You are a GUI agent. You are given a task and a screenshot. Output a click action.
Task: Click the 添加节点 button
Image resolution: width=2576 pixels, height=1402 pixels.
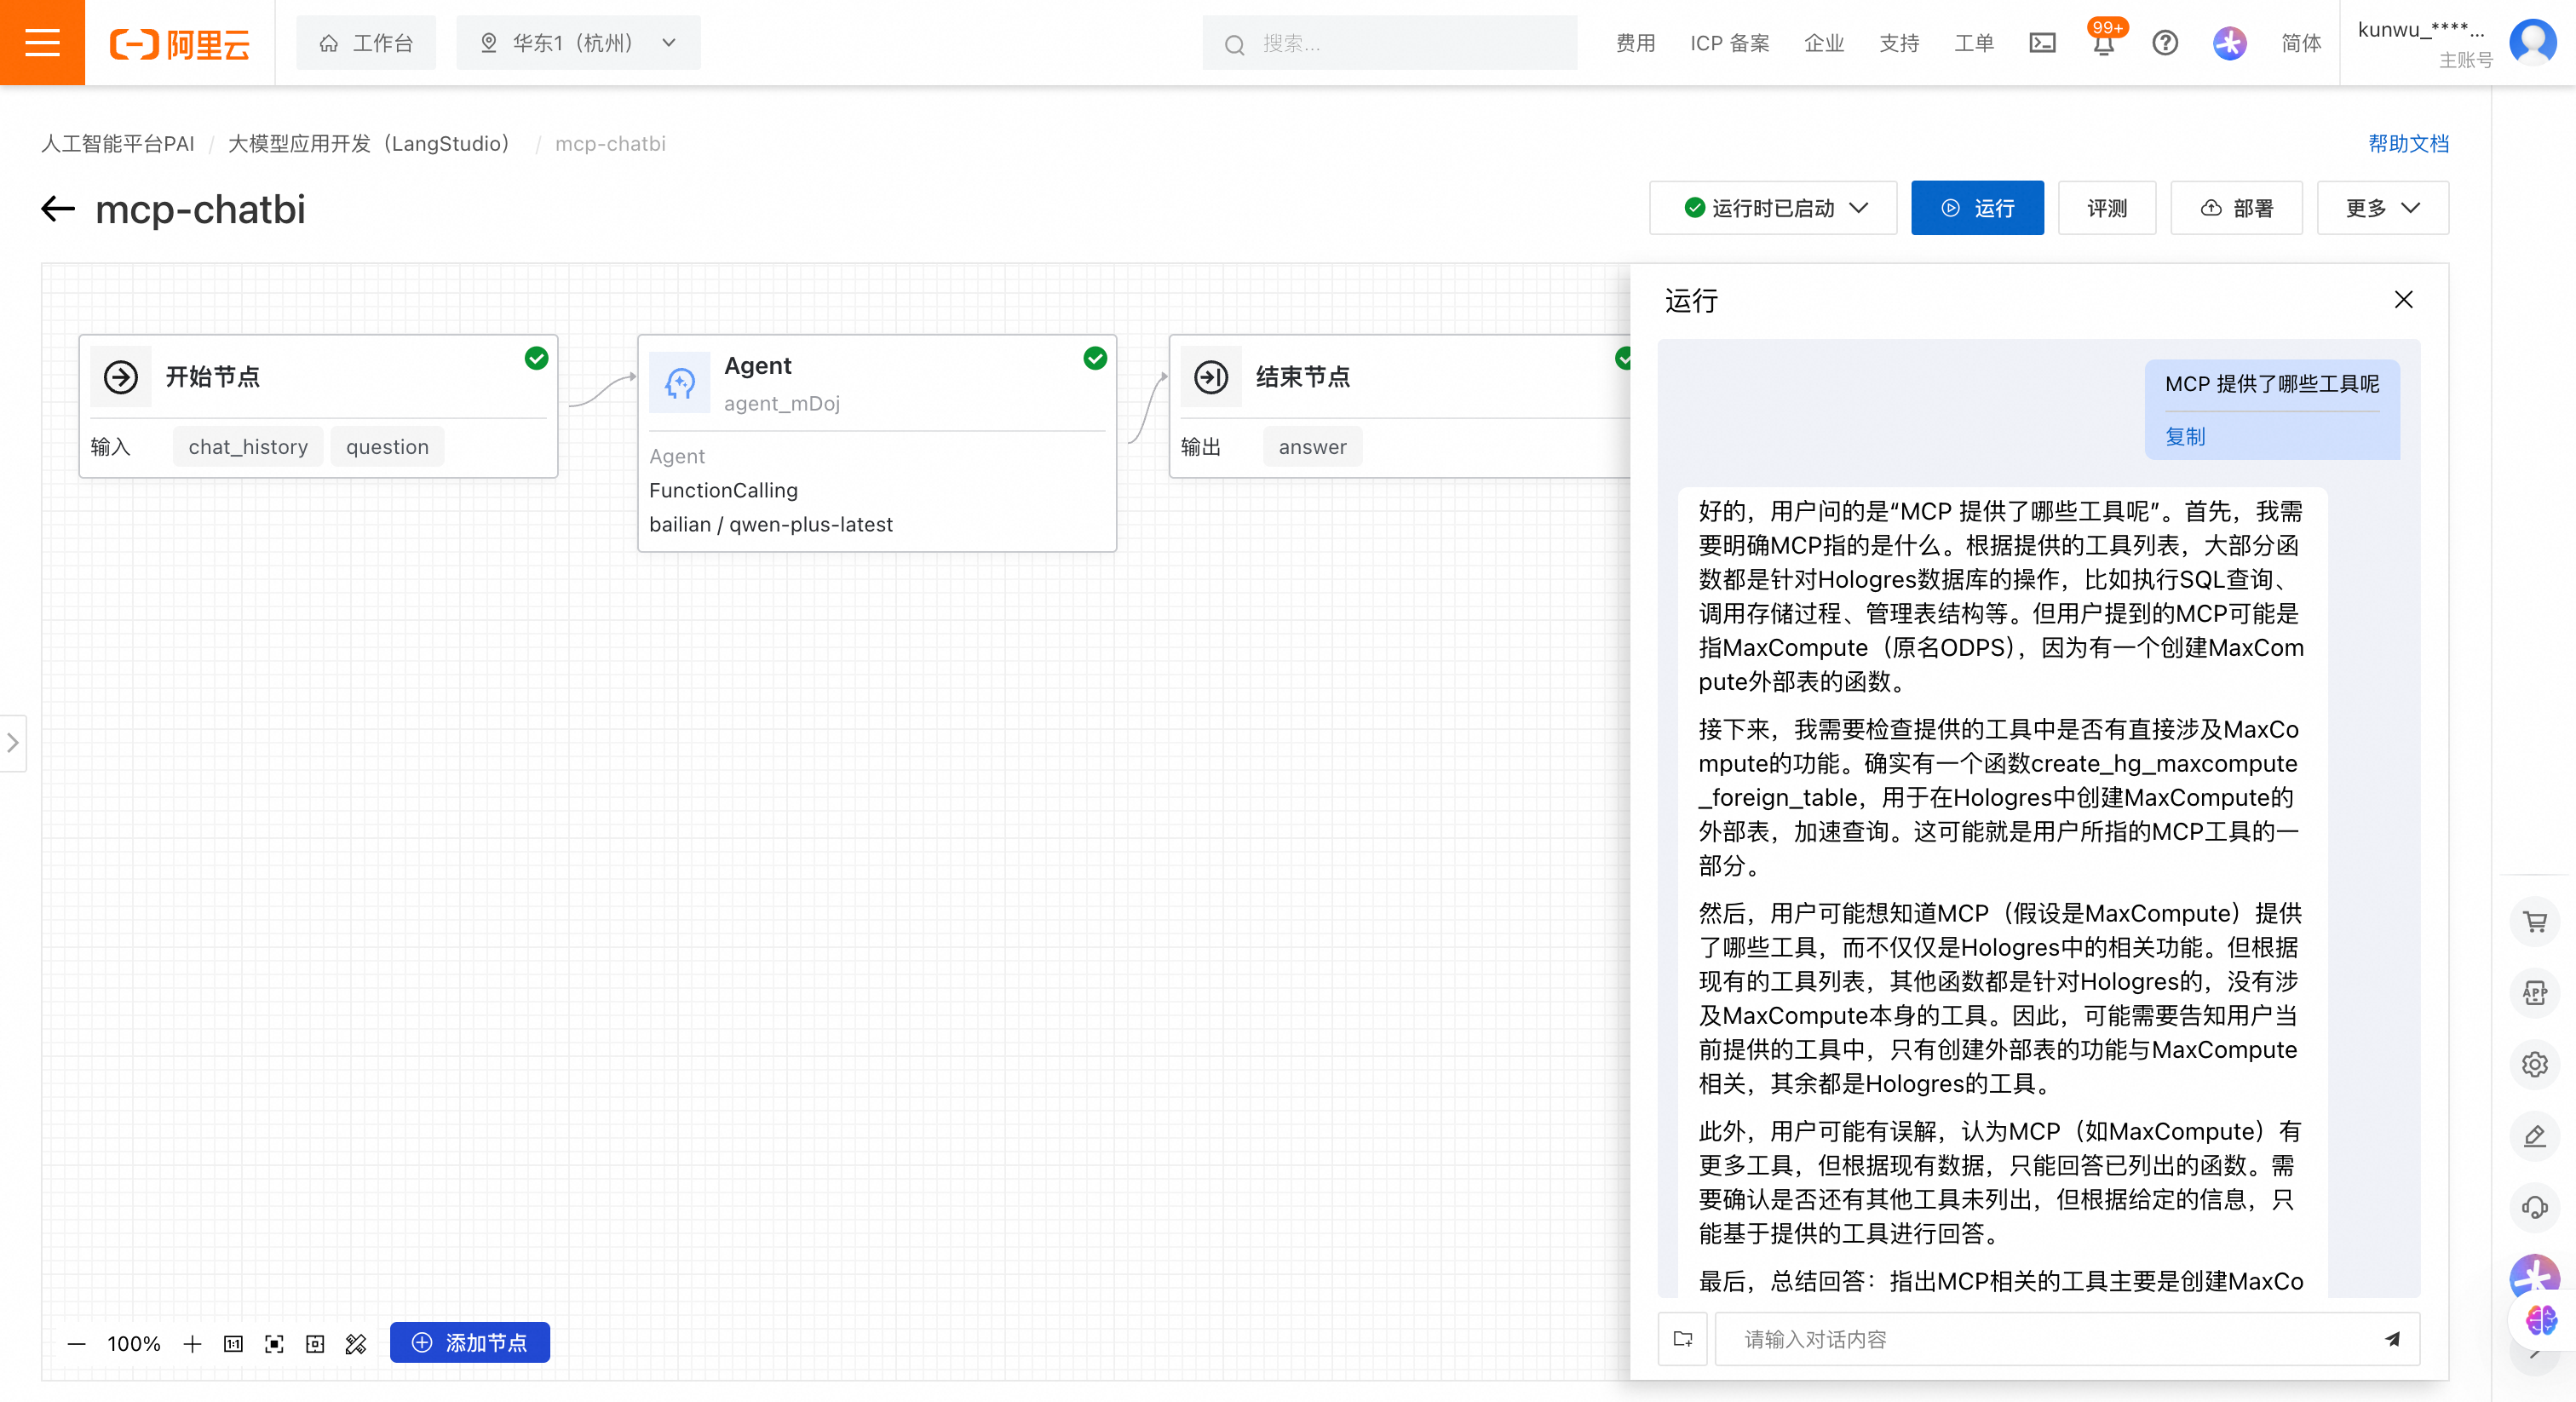coord(470,1343)
